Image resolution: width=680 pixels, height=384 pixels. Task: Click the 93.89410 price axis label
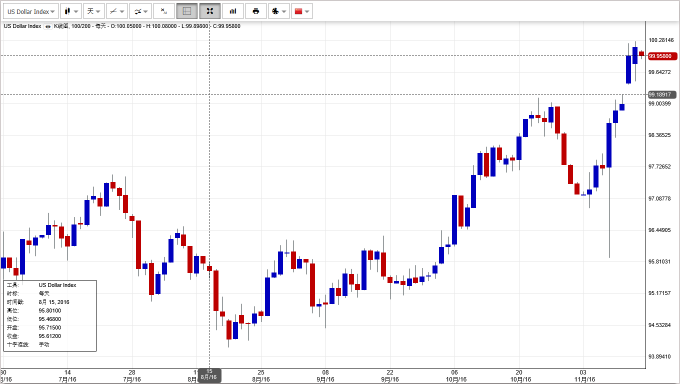point(660,356)
